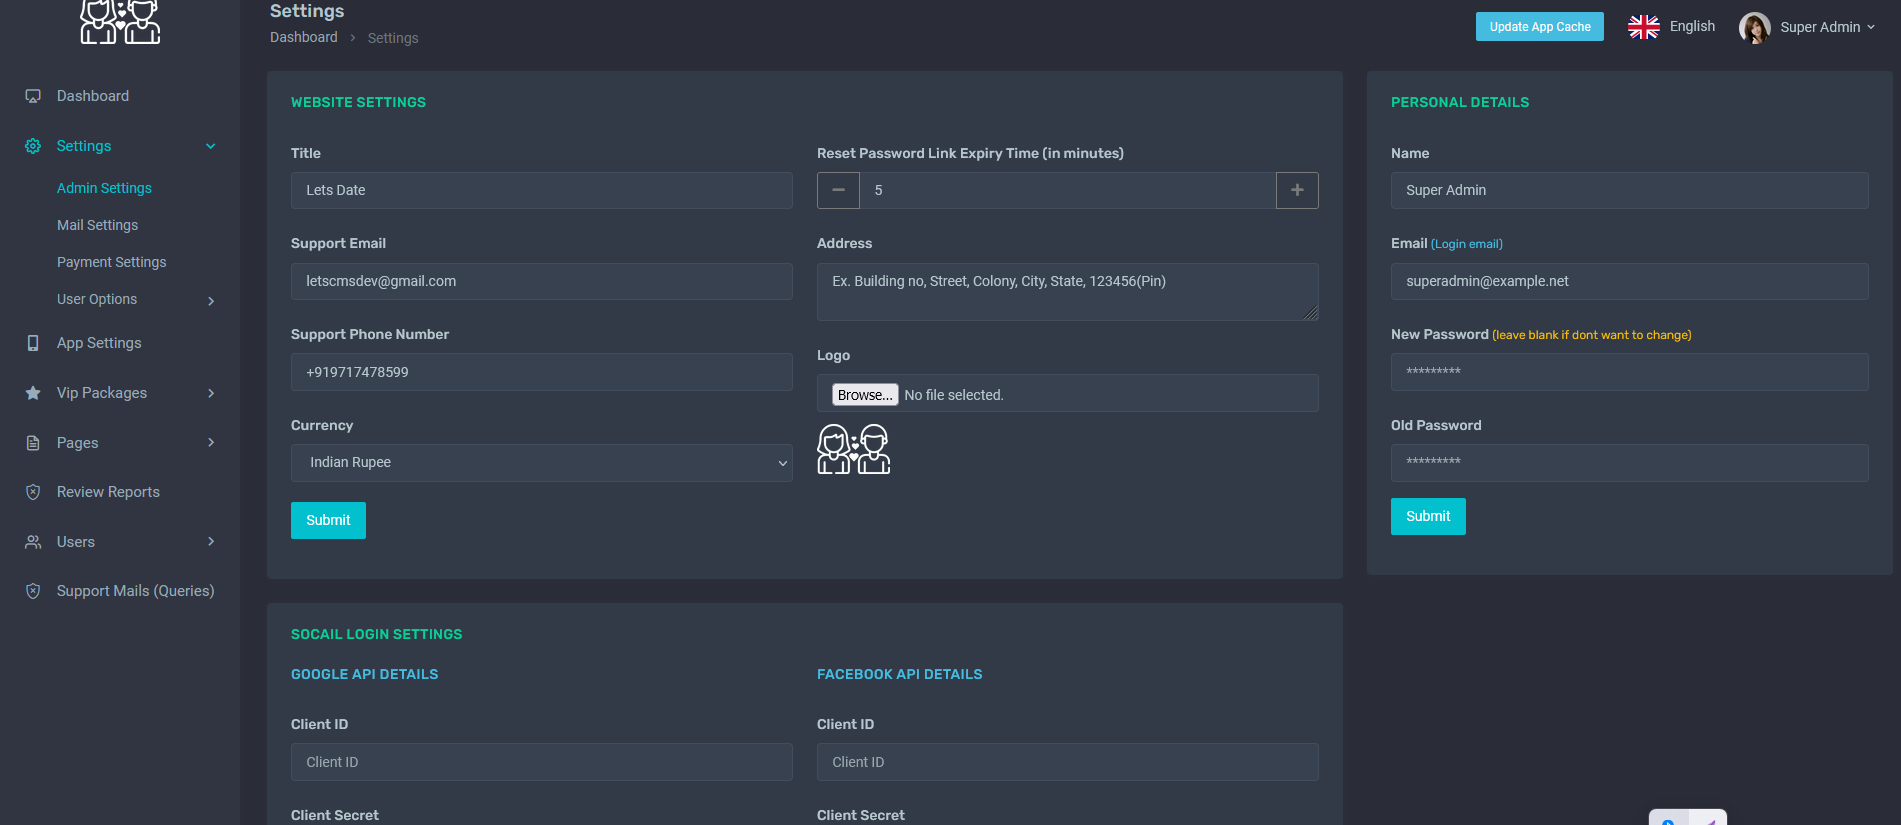1901x825 pixels.
Task: Go to Payment Settings page
Action: tap(111, 262)
